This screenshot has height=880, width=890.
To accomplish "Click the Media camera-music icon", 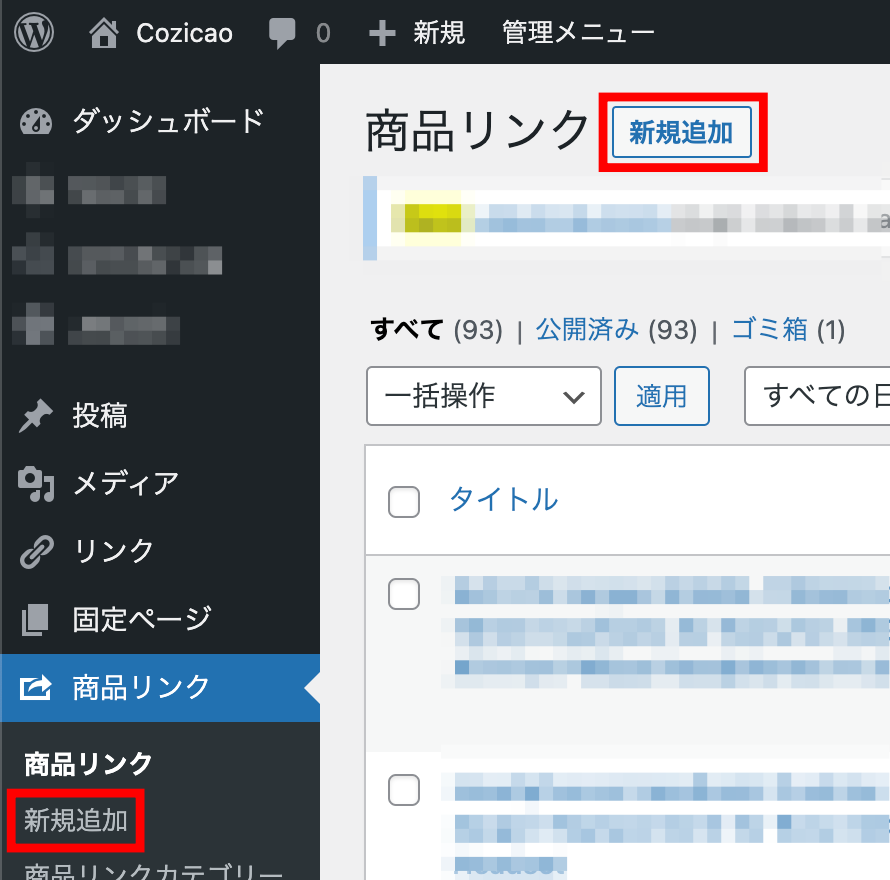I will [36, 484].
